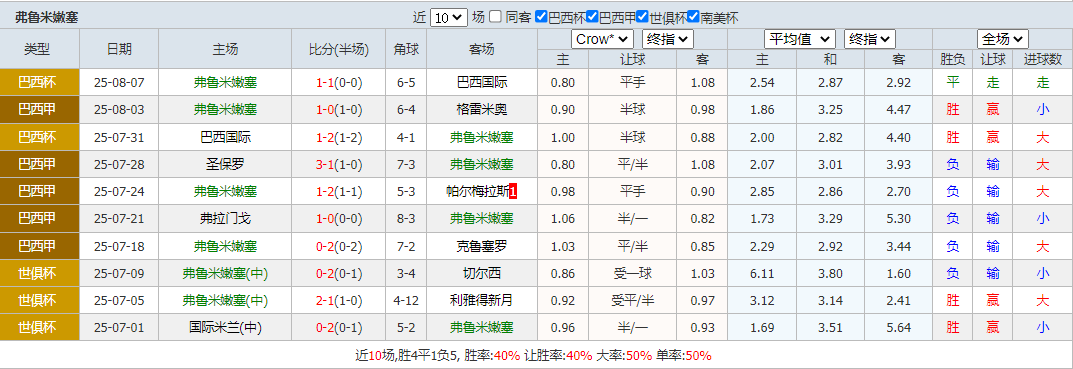Click the 平 result in 25-08-07 row
1073x369 pixels.
tap(953, 83)
